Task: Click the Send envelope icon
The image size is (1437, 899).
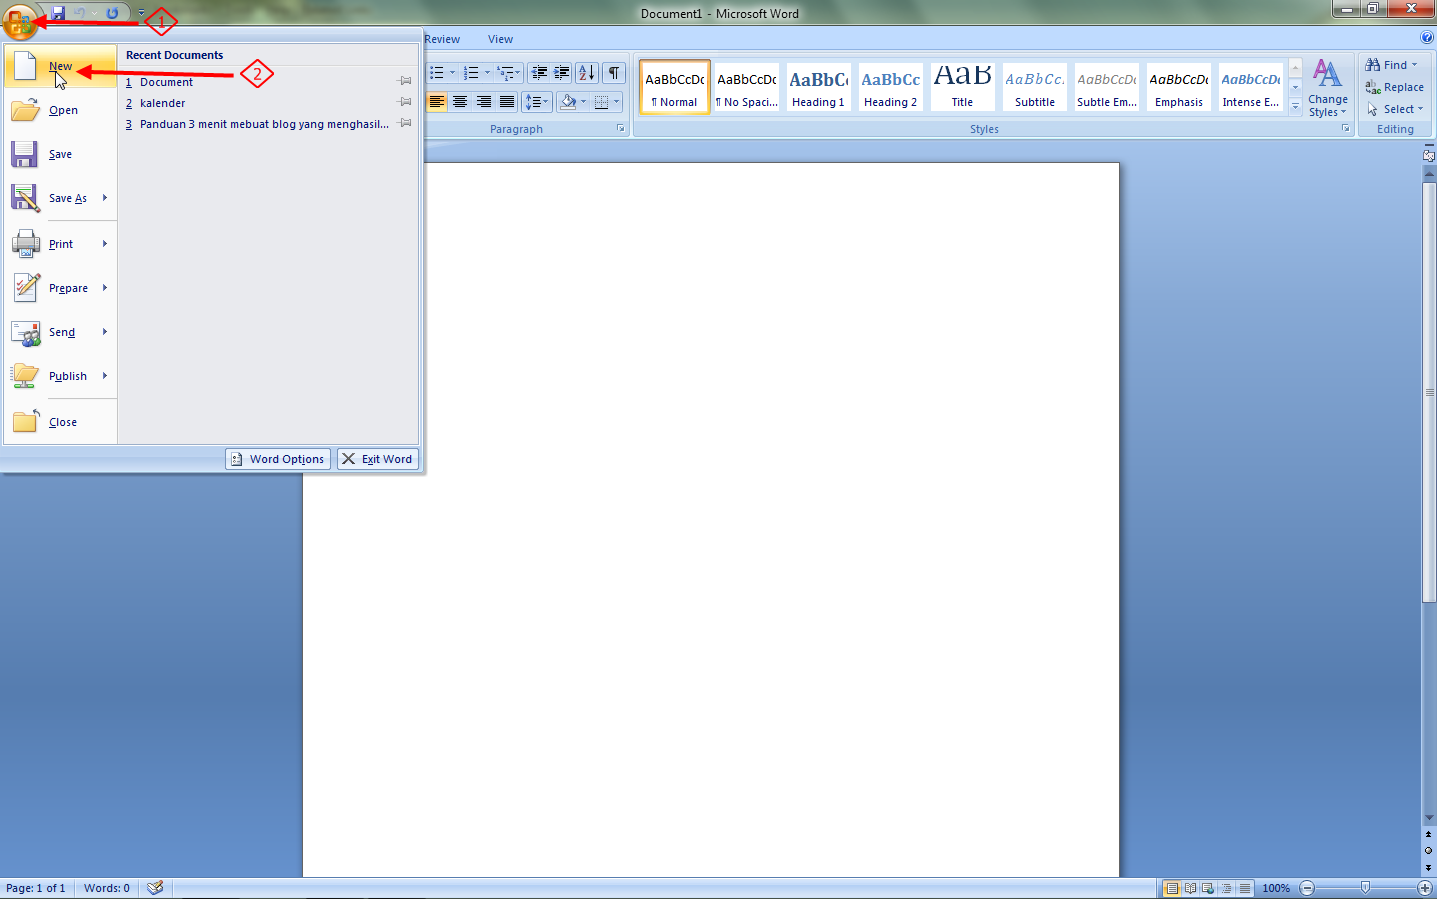Action: 26,332
